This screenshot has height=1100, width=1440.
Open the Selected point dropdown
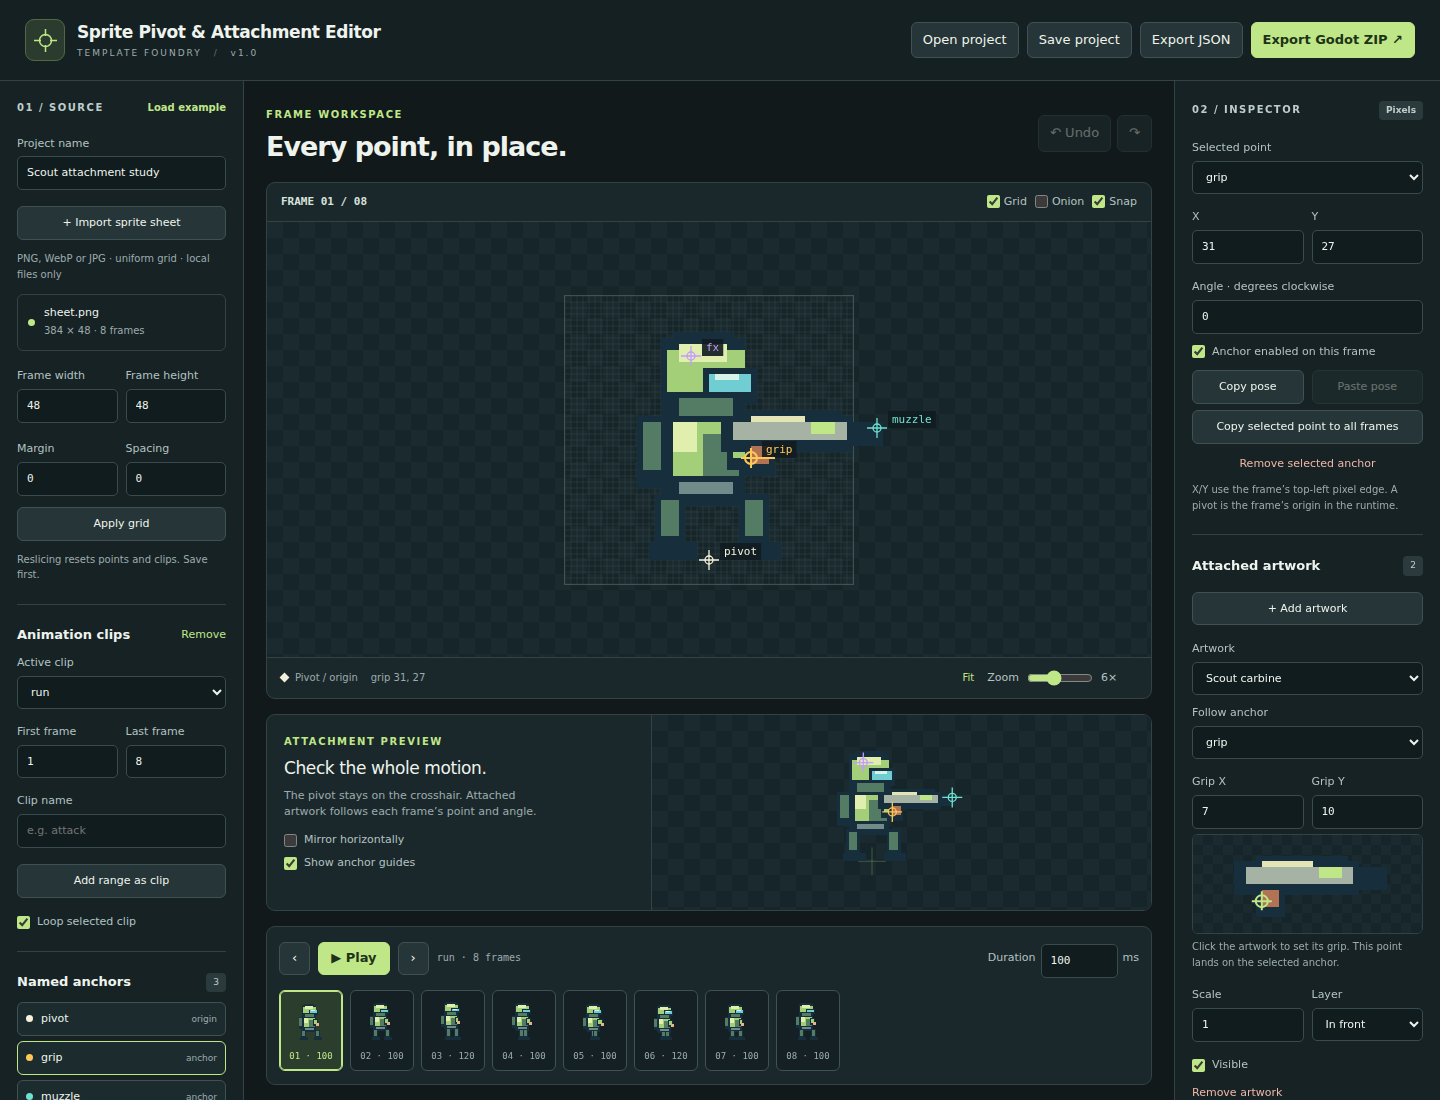1307,178
